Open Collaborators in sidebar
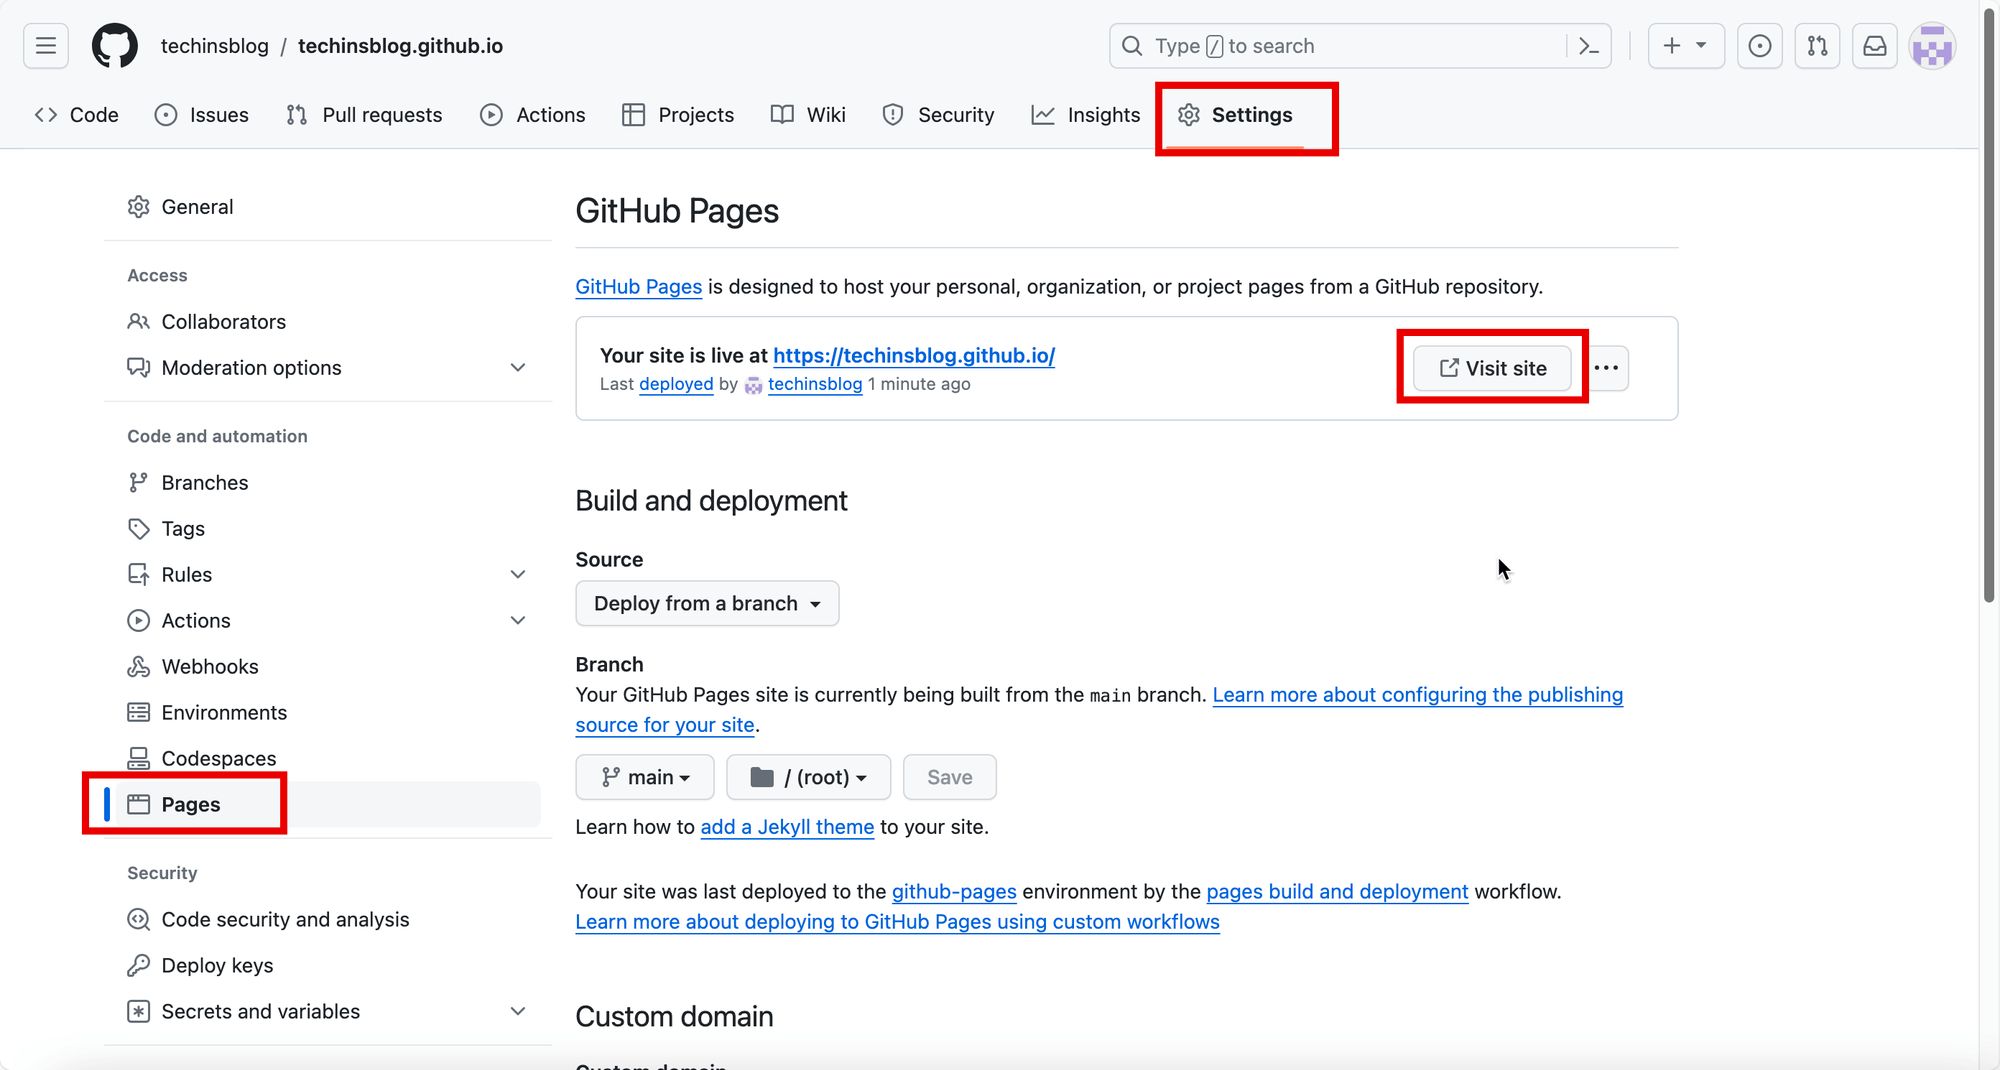Image resolution: width=2000 pixels, height=1070 pixels. (328, 322)
